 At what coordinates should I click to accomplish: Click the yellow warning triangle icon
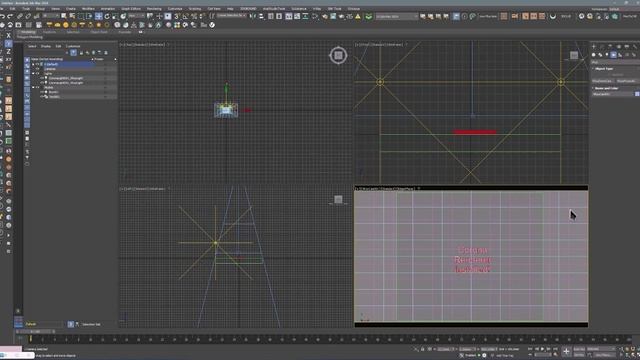[358, 16]
